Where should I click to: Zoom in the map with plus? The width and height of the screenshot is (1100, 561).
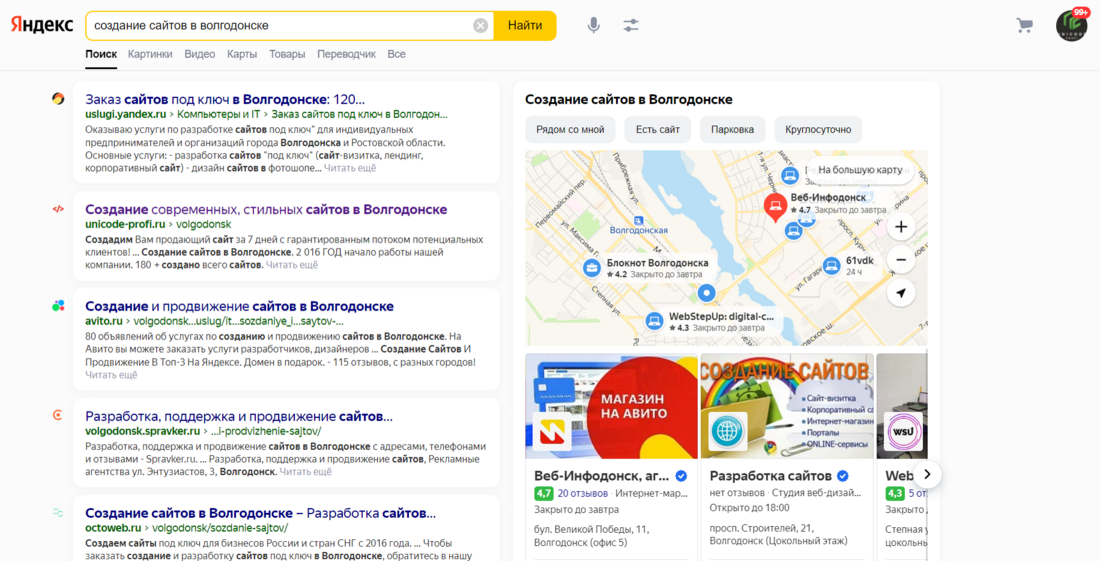pyautogui.click(x=901, y=227)
